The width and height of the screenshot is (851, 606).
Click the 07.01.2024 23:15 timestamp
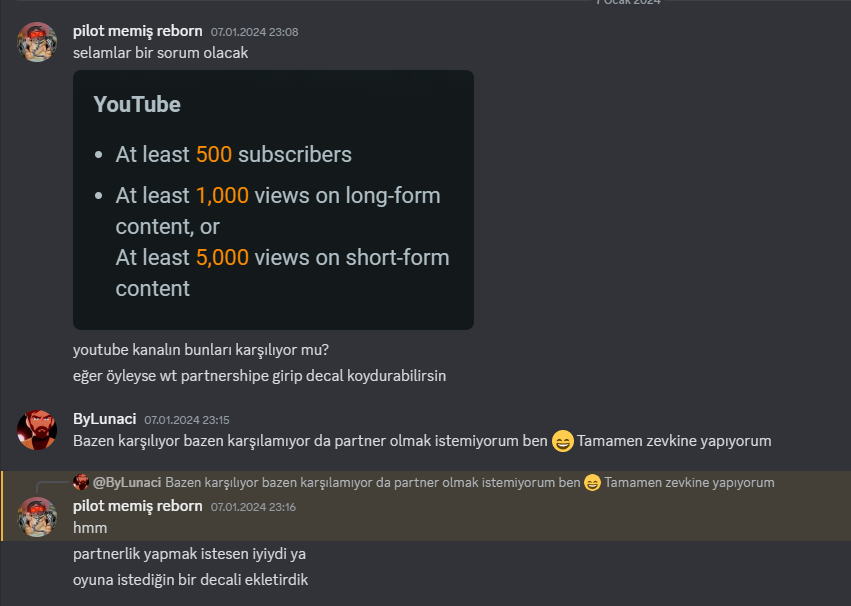[x=186, y=420]
